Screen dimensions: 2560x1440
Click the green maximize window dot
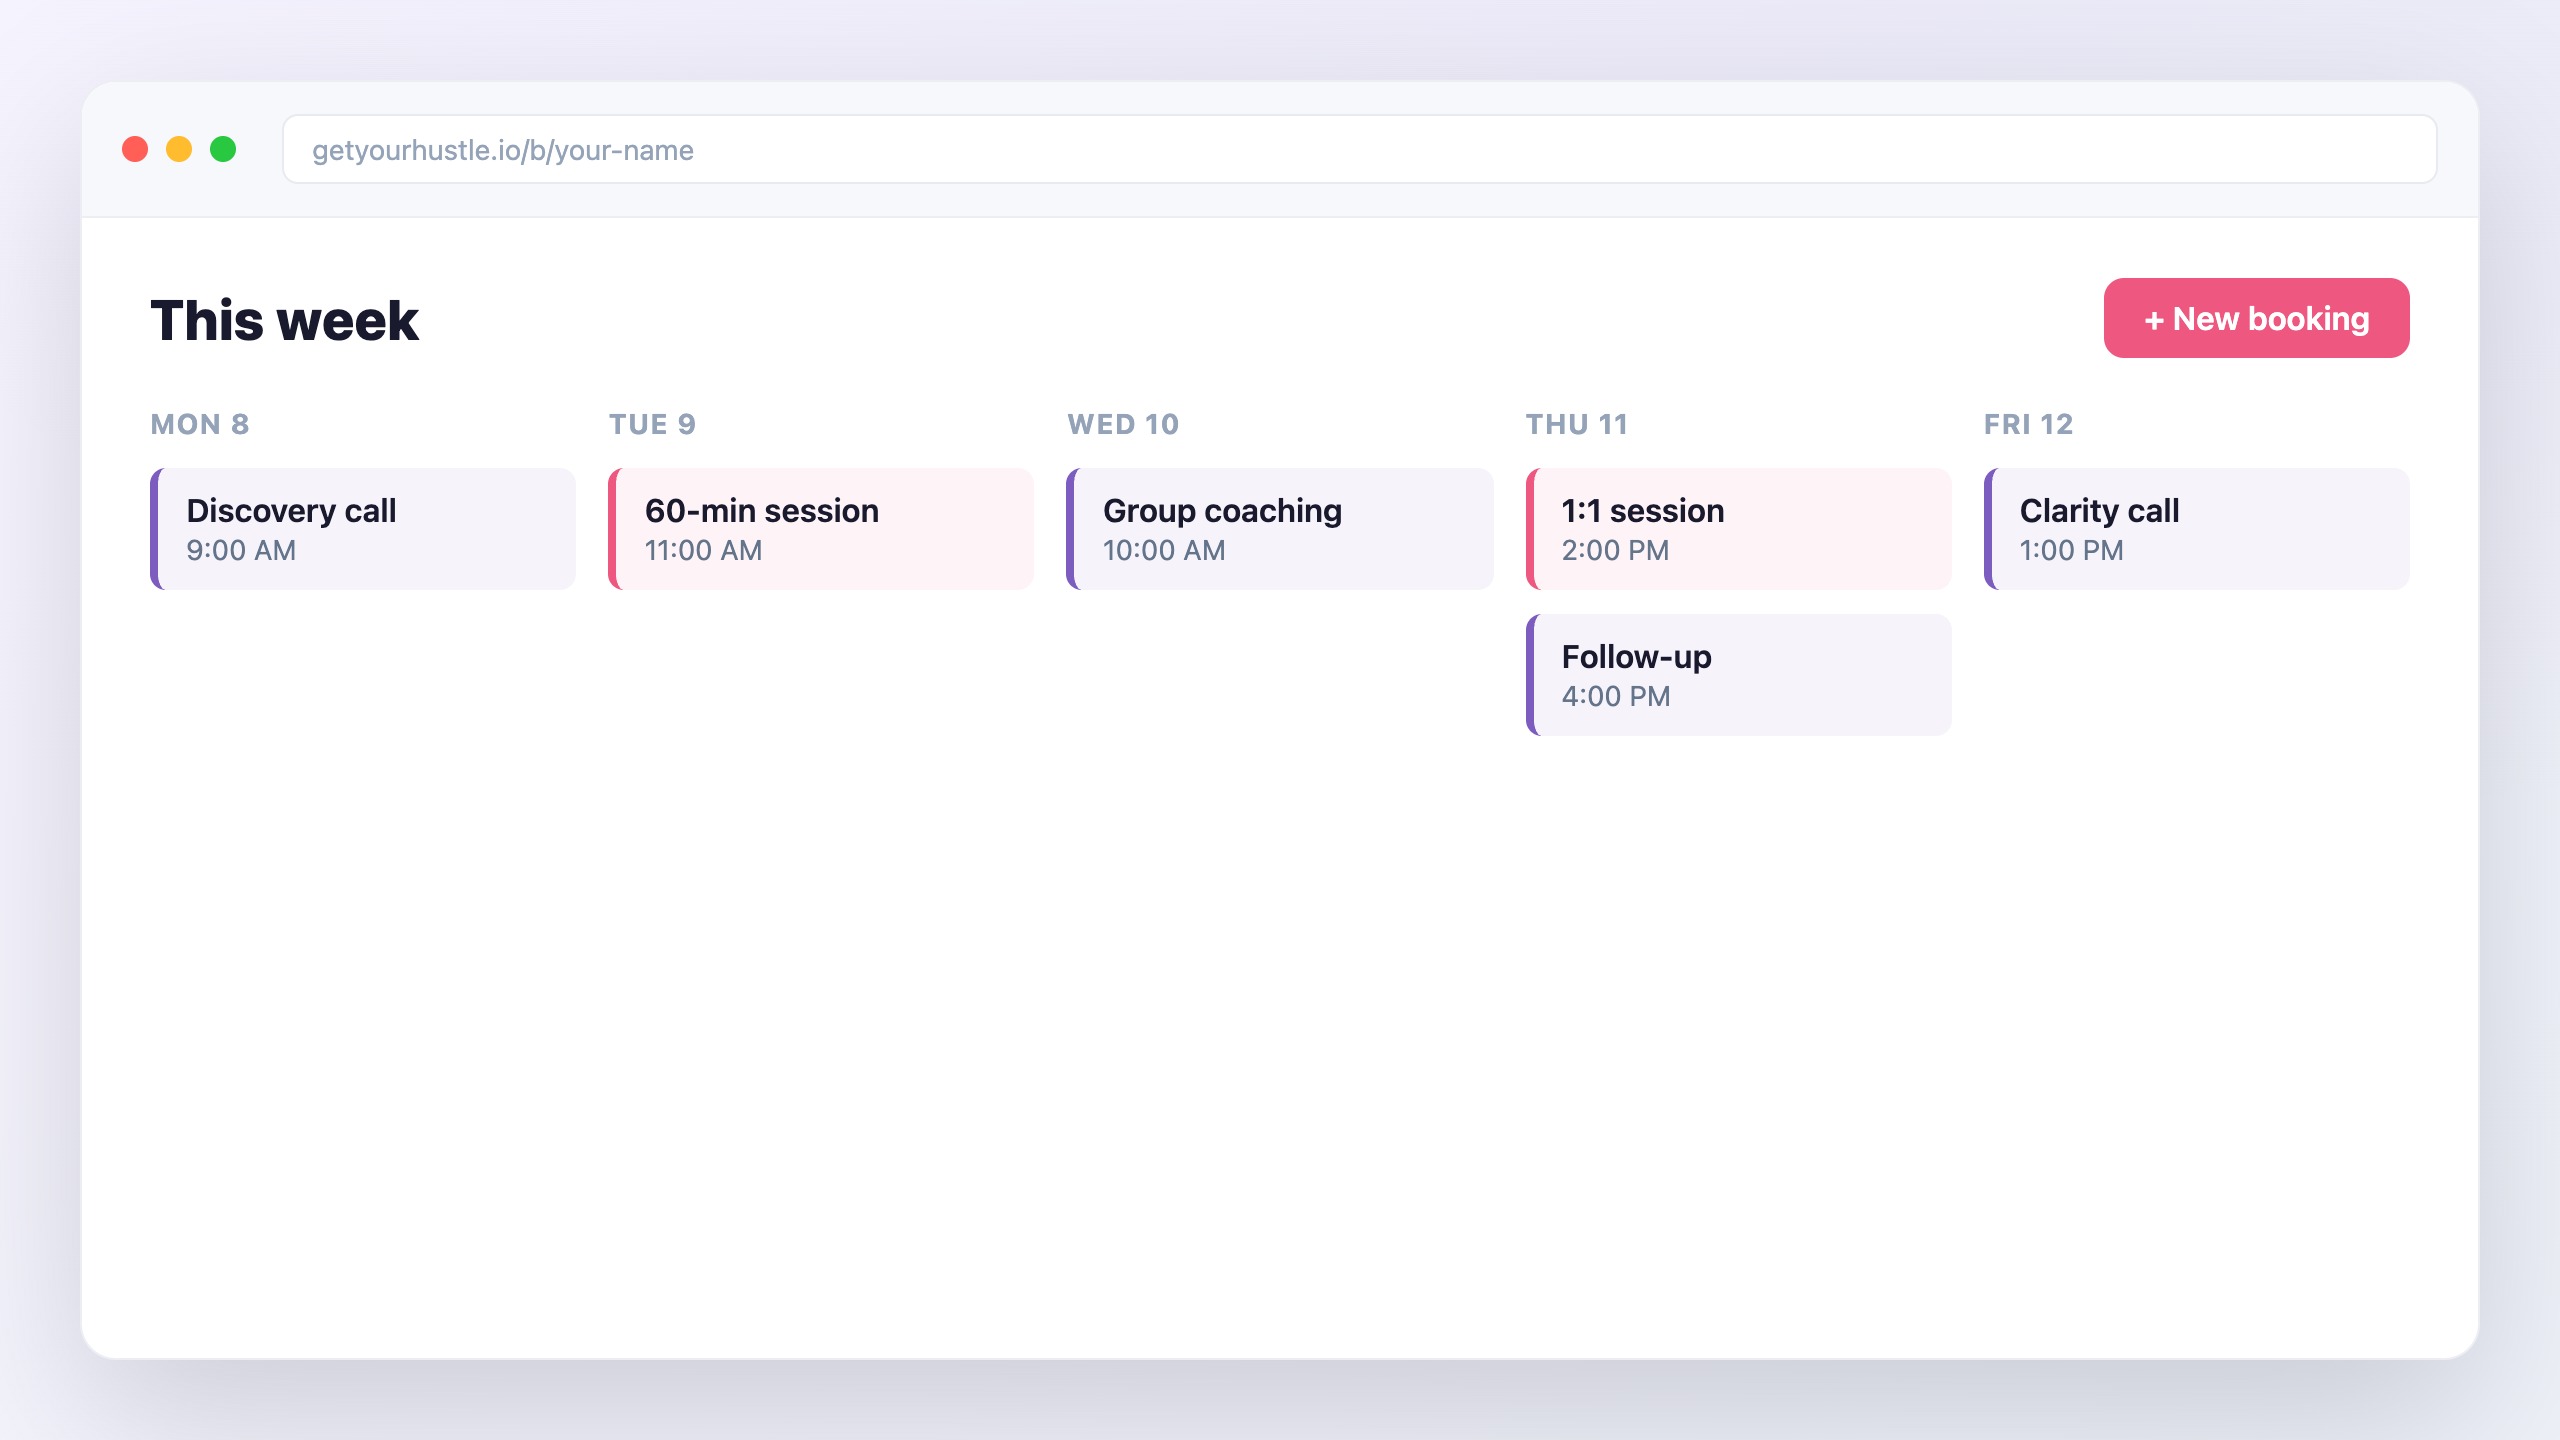(x=223, y=149)
